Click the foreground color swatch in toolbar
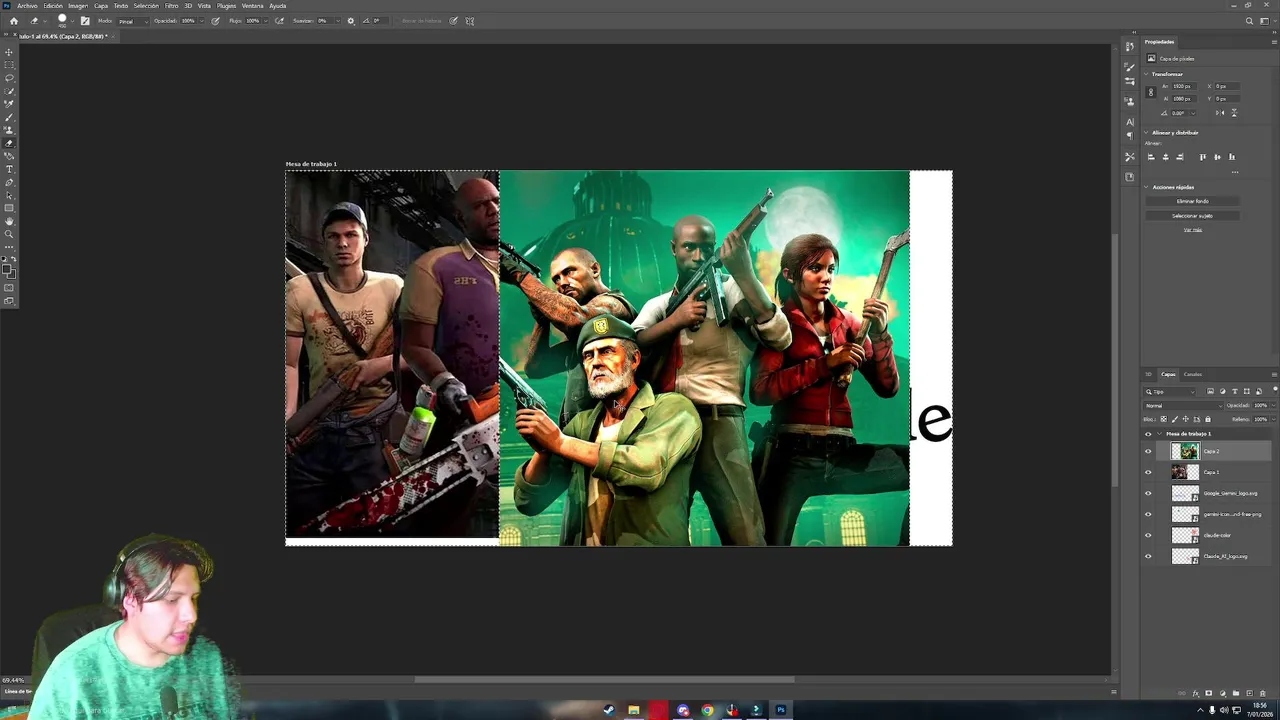 (x=7, y=267)
